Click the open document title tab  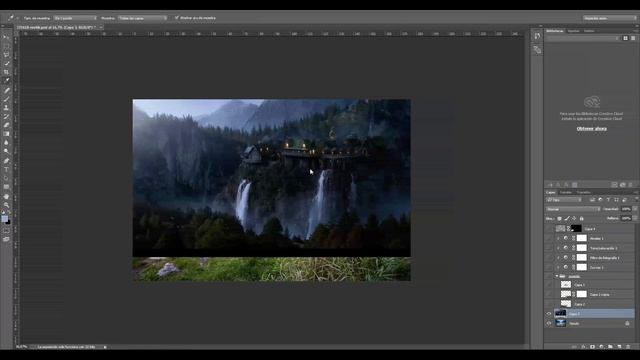[56, 27]
